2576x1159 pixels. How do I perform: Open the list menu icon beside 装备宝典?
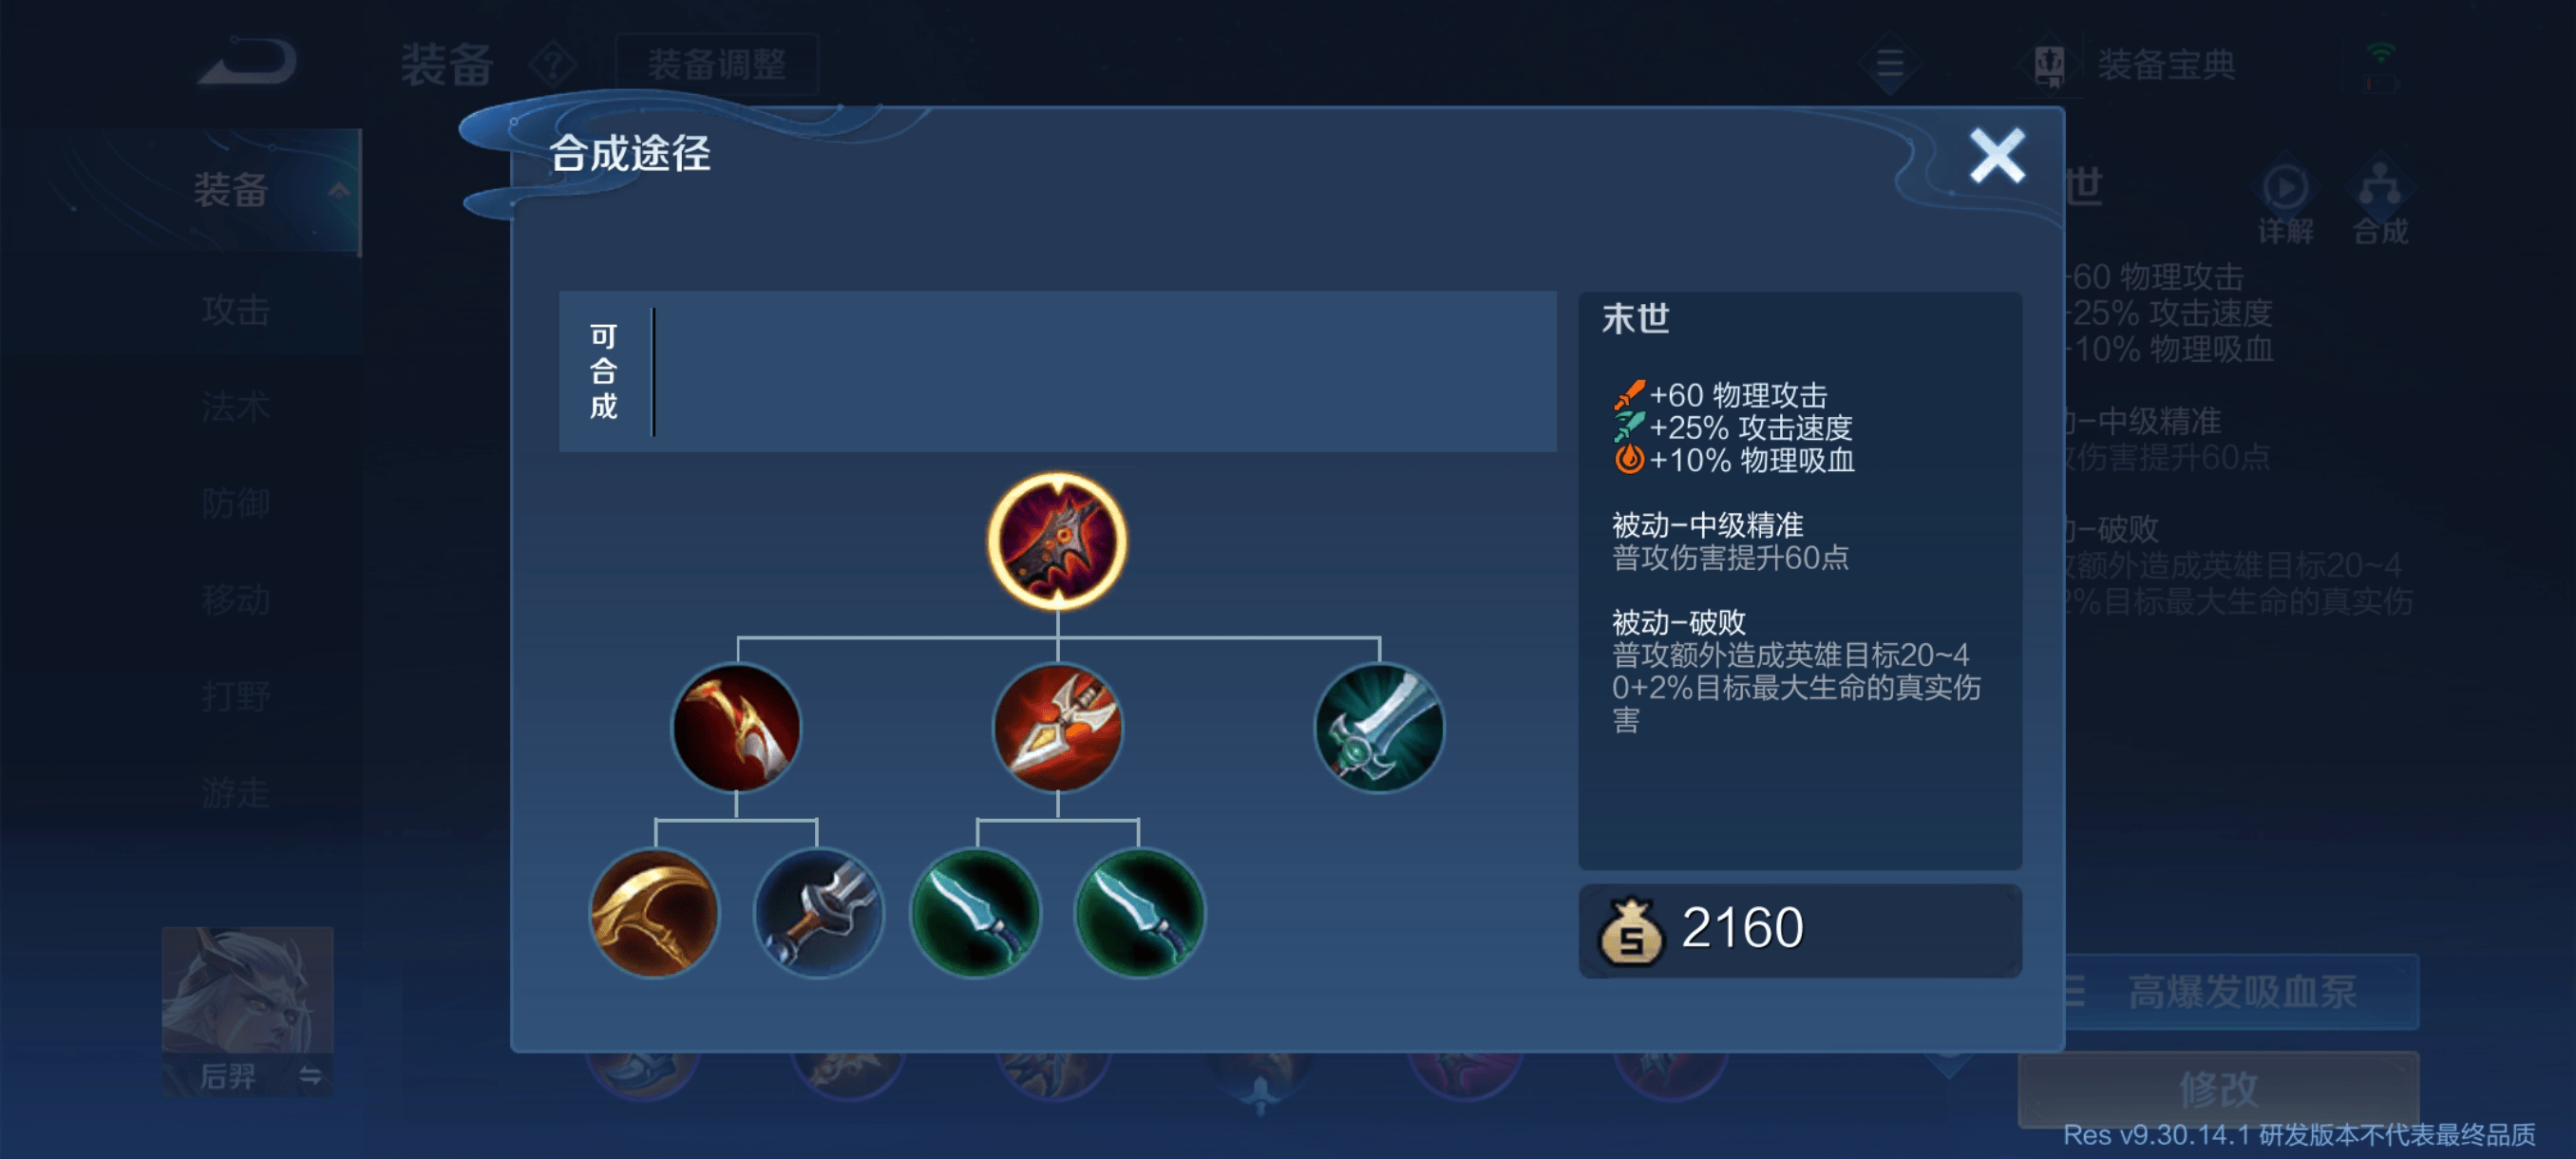tap(1889, 65)
